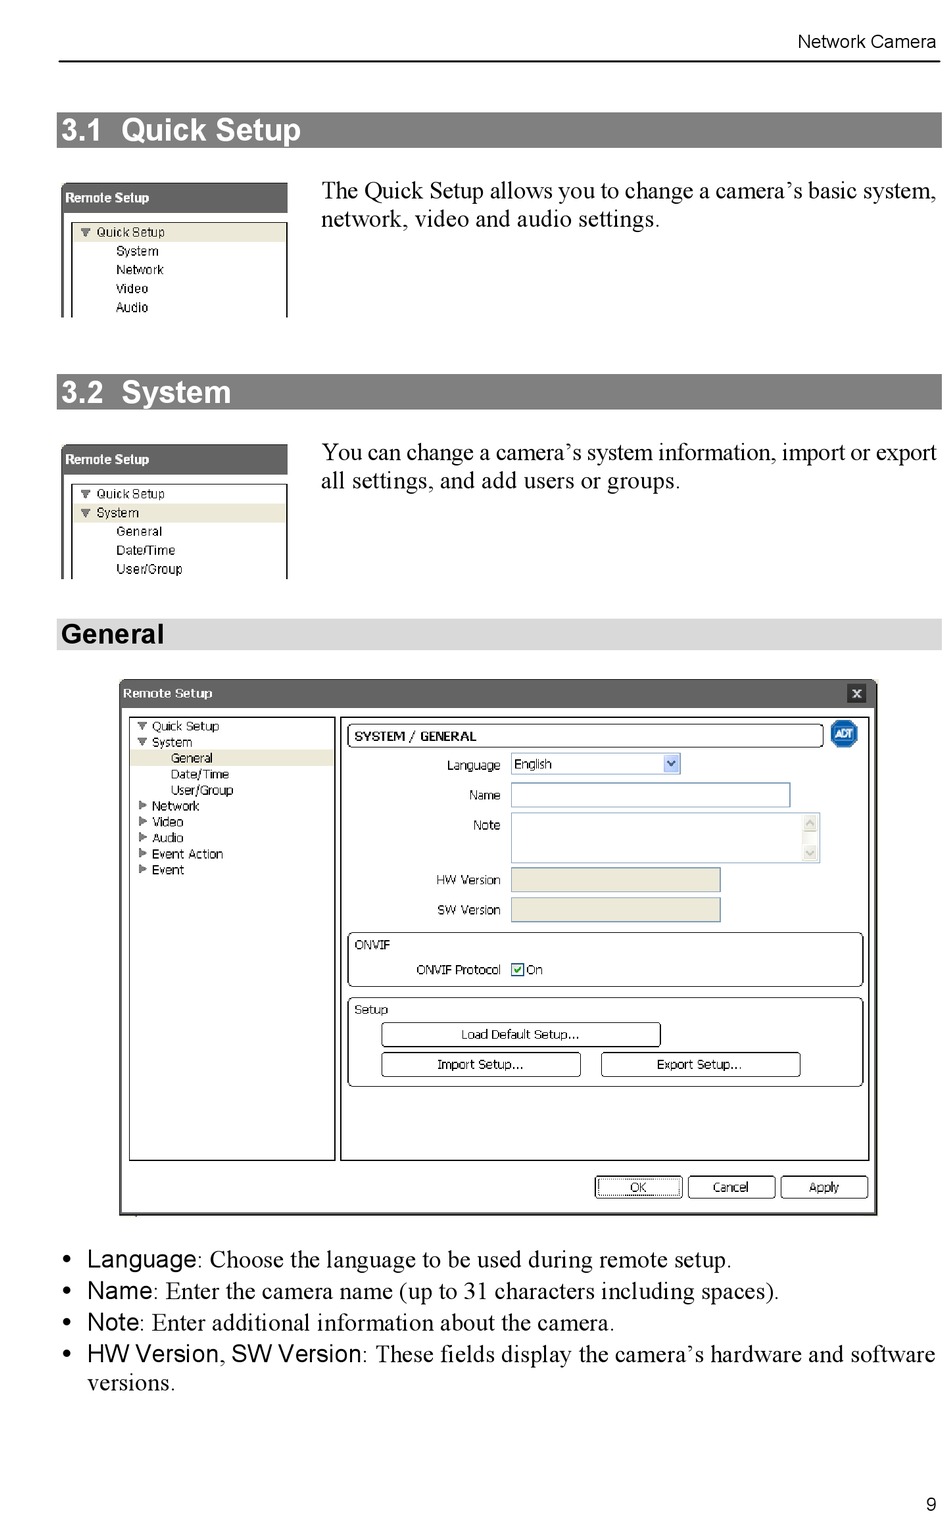Image resolution: width=950 pixels, height=1521 pixels.
Task: Click the camera Name input field
Action: pyautogui.click(x=650, y=795)
